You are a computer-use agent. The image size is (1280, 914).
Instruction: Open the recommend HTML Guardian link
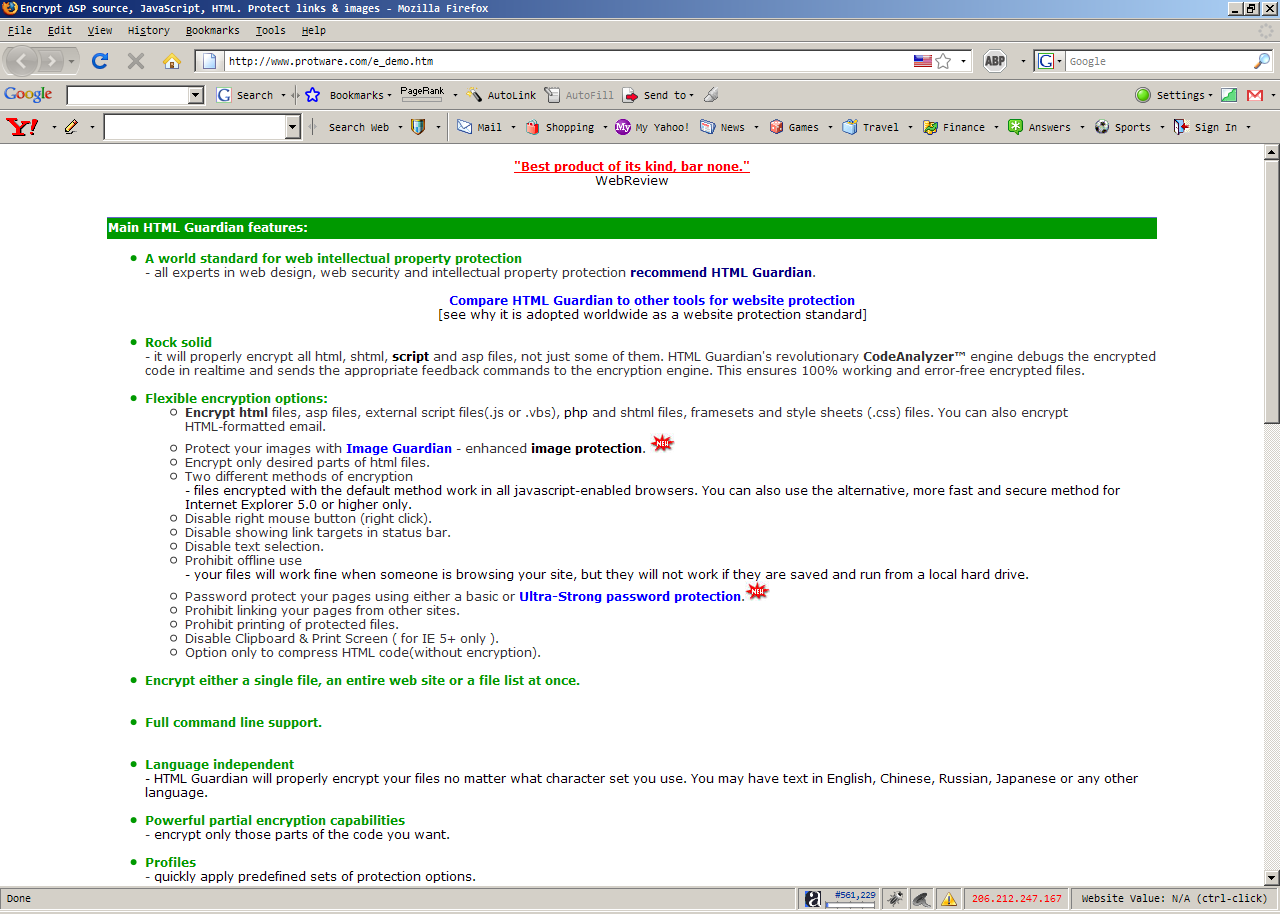pyautogui.click(x=721, y=272)
